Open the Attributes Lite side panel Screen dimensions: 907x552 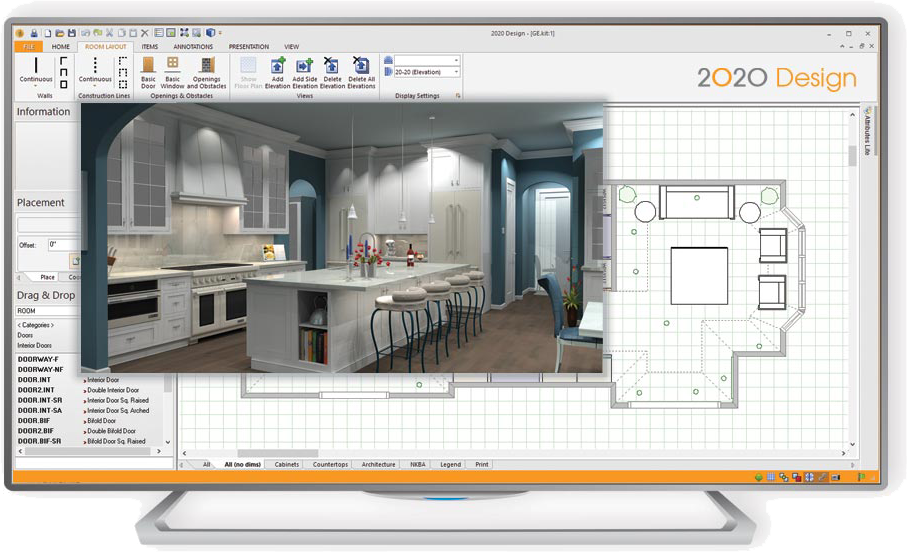tap(867, 130)
